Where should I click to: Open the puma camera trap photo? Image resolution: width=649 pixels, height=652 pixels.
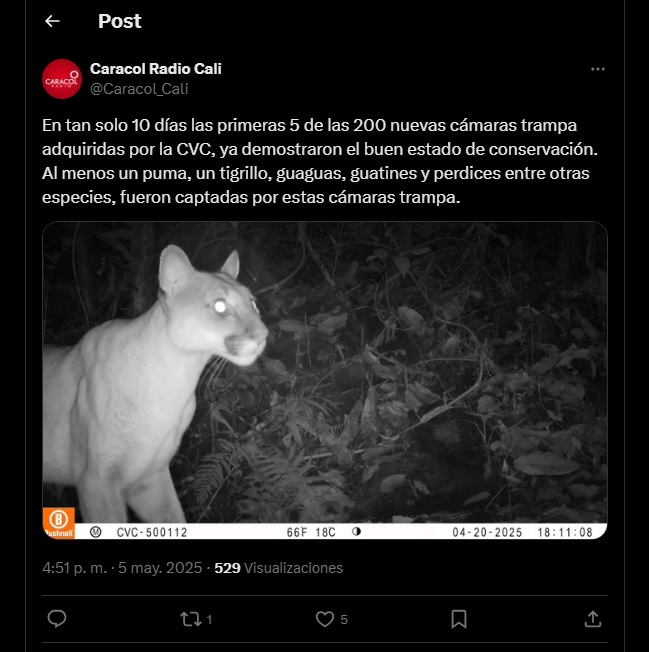pos(325,380)
